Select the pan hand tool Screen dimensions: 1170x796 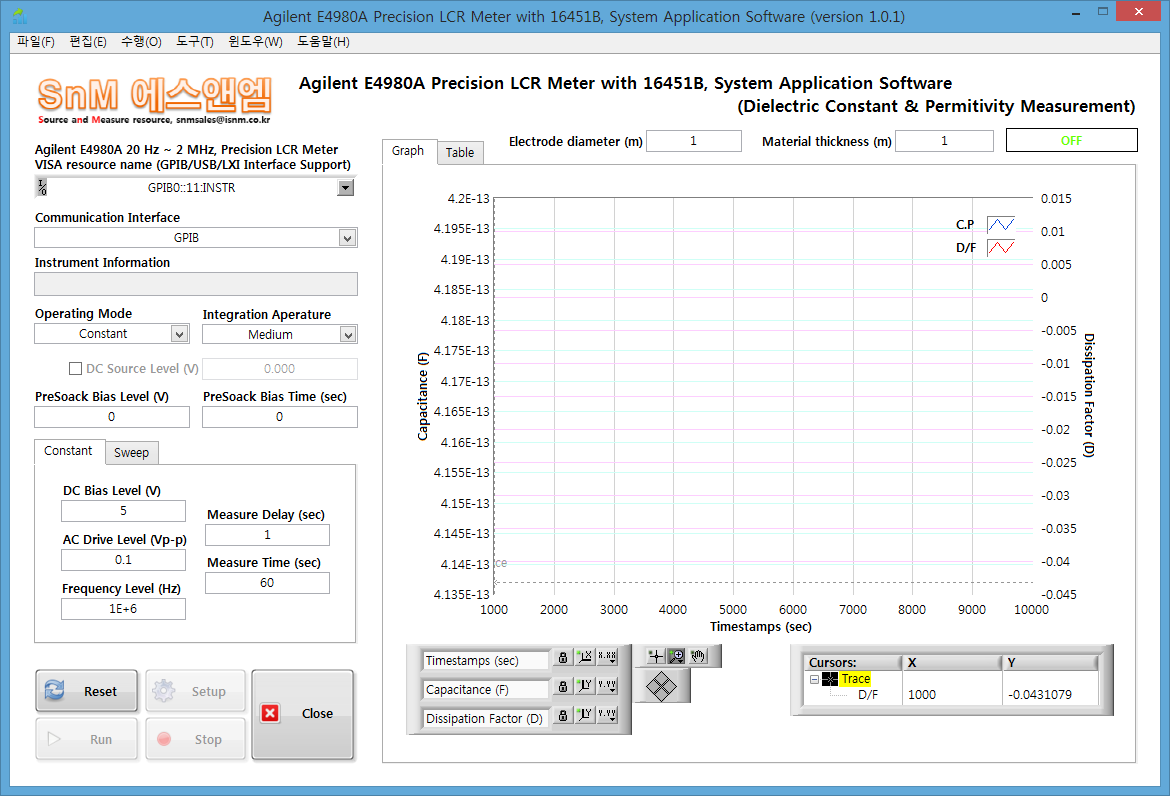[x=698, y=656]
